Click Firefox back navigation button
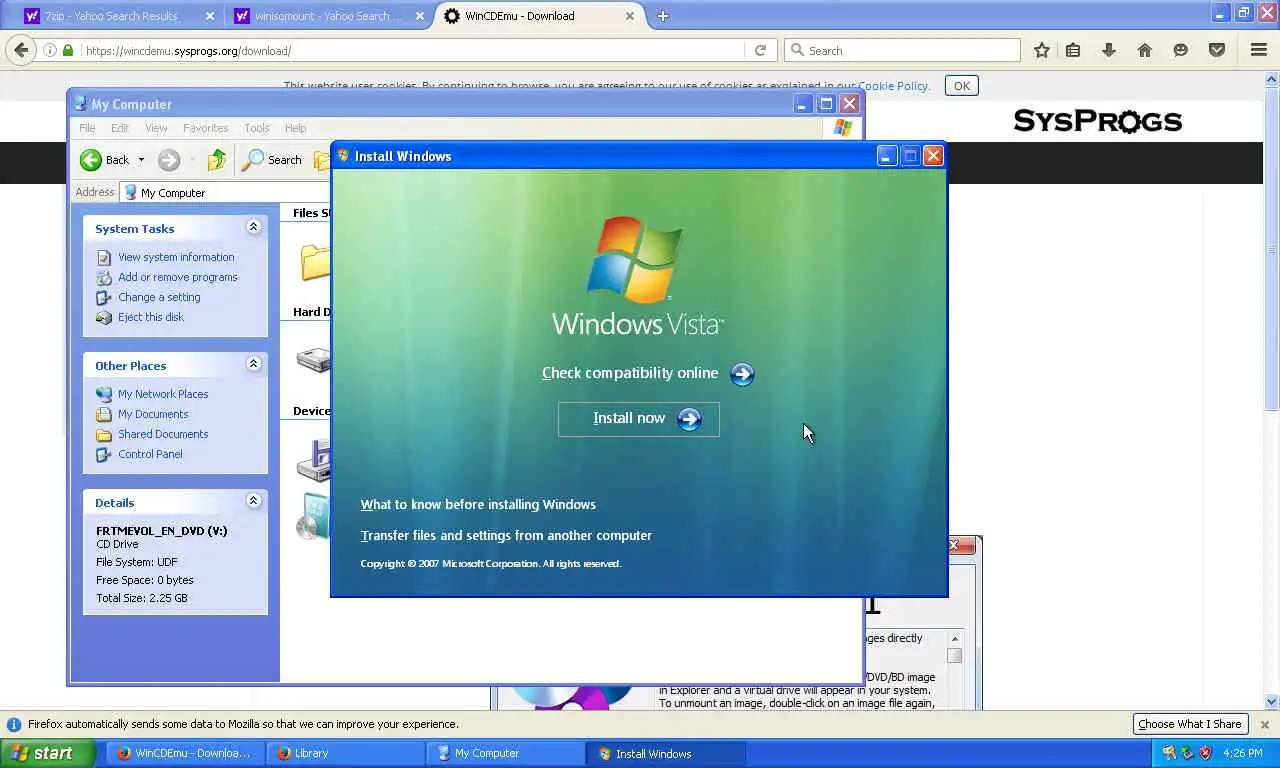The width and height of the screenshot is (1280, 768). click(21, 50)
